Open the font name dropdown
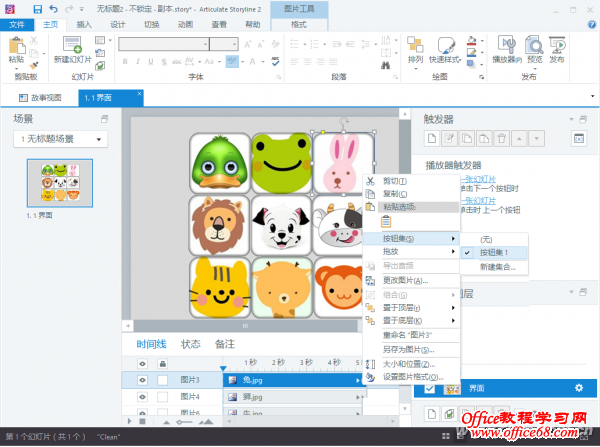Image resolution: width=600 pixels, height=447 pixels. click(x=205, y=44)
